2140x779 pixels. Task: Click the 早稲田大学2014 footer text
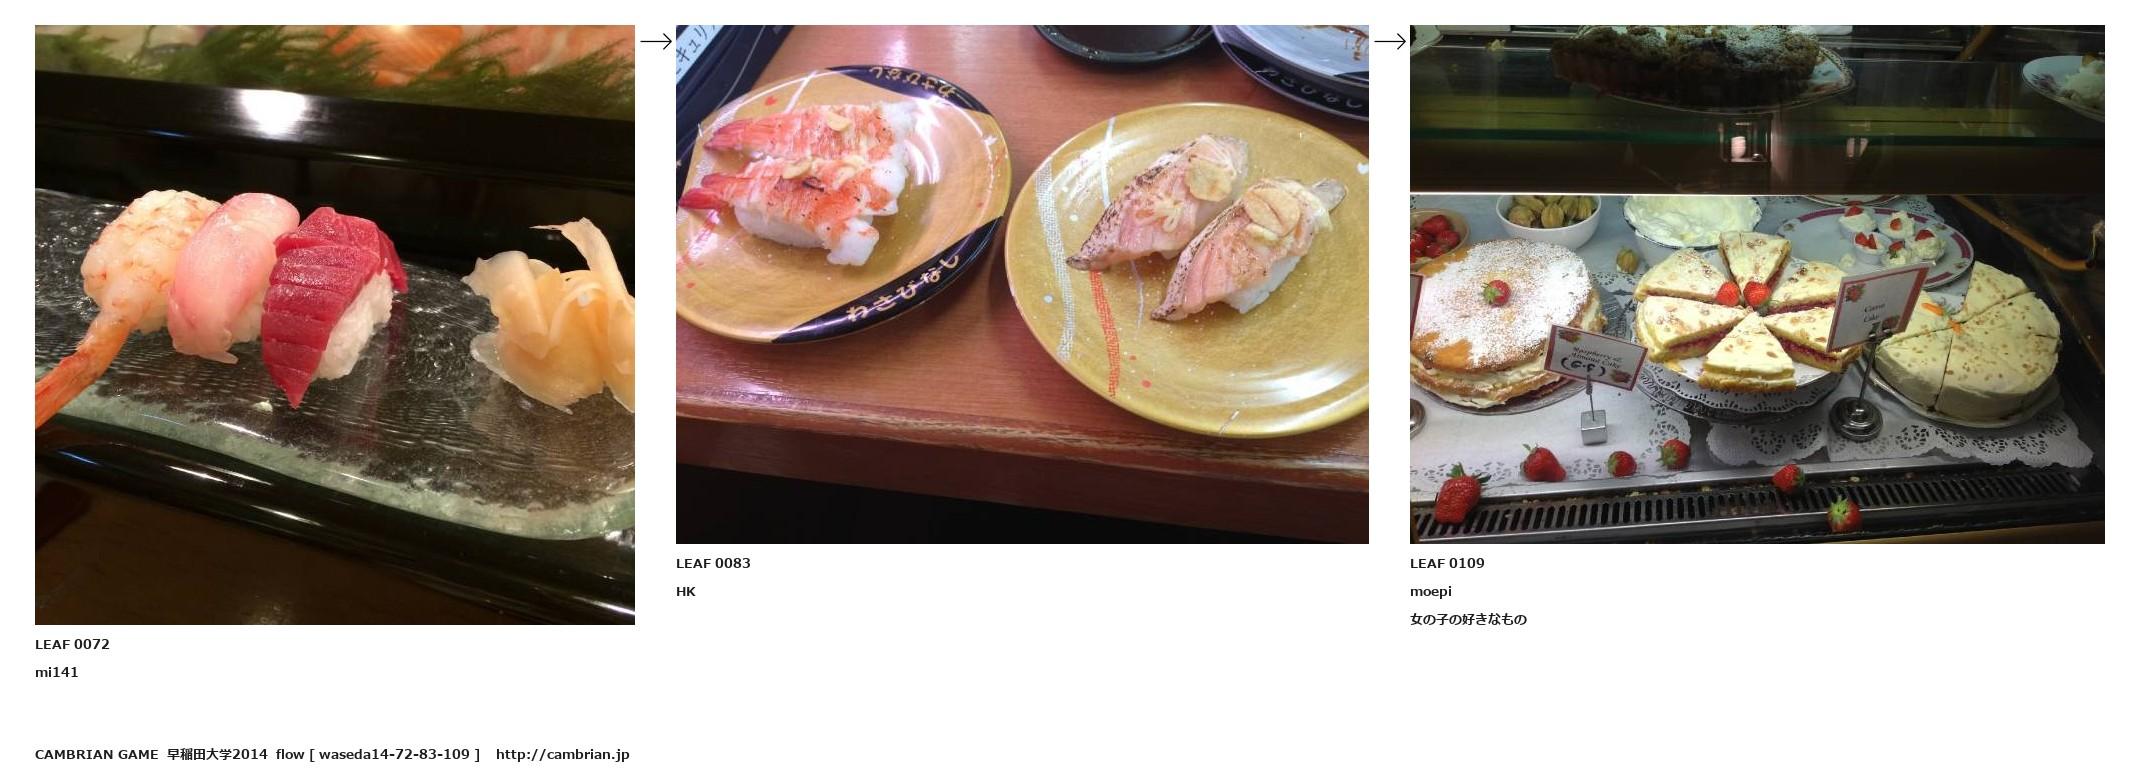point(217,754)
